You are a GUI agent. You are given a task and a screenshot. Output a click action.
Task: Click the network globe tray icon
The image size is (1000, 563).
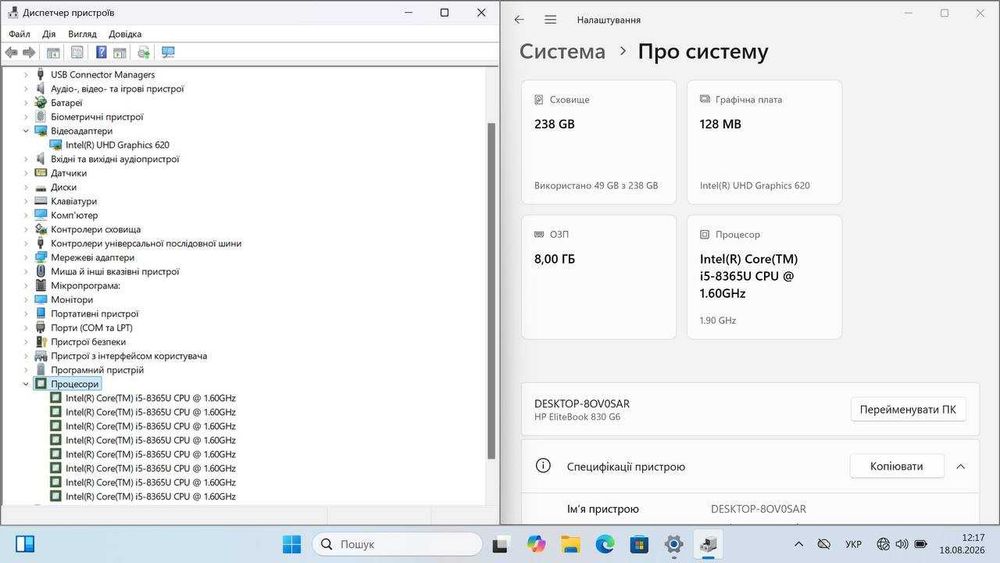pyautogui.click(x=883, y=544)
